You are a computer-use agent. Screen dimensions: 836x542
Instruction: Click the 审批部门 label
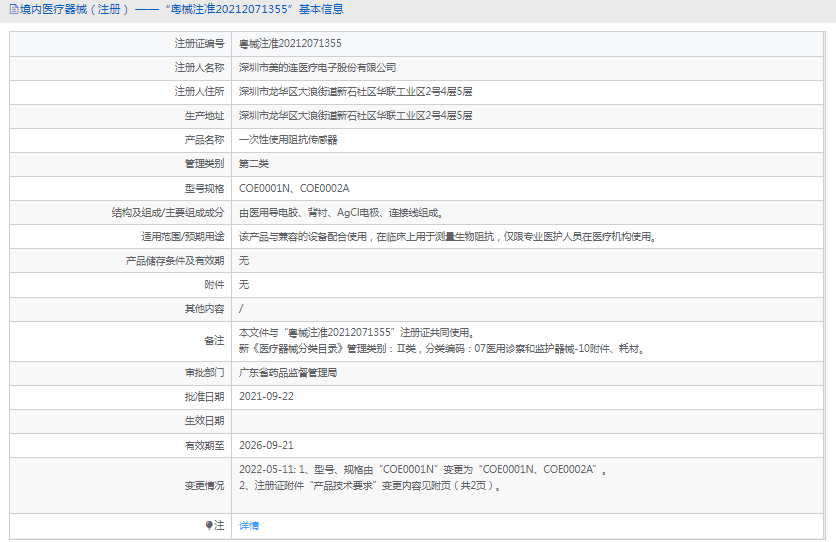pos(205,373)
